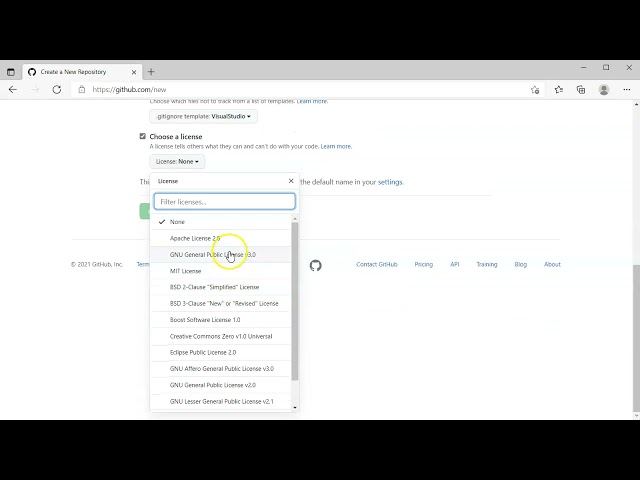The height and width of the screenshot is (480, 640).
Task: Click license list scroll down arrow
Action: [295, 407]
